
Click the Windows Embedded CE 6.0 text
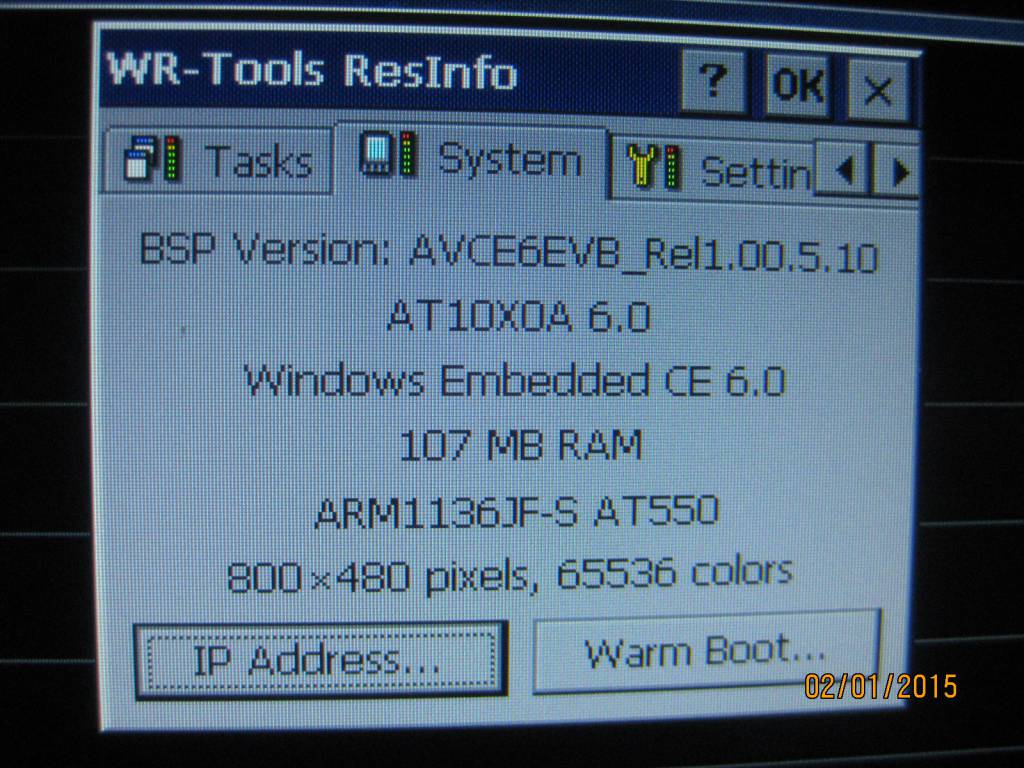click(514, 381)
